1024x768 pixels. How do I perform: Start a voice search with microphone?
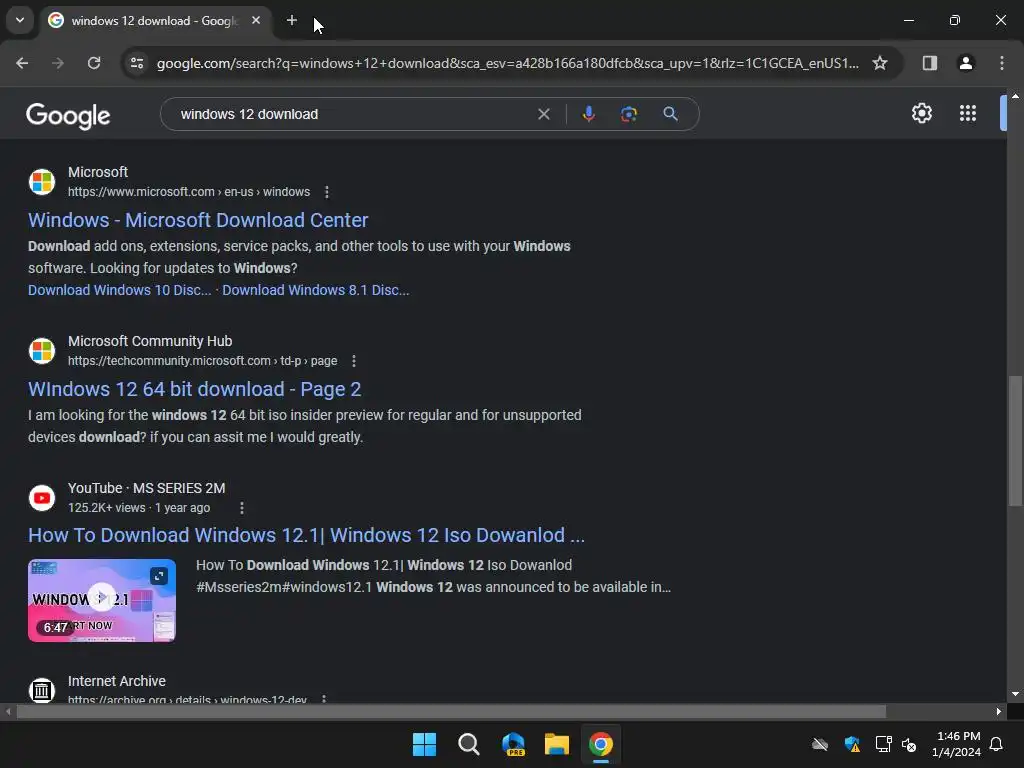588,114
